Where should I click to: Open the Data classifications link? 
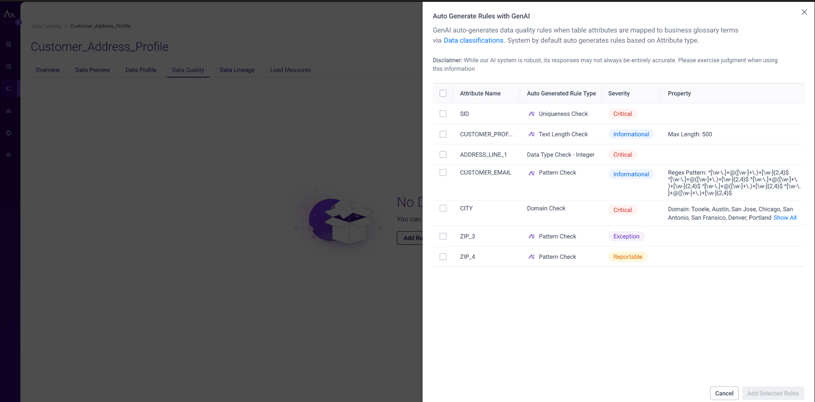(473, 41)
